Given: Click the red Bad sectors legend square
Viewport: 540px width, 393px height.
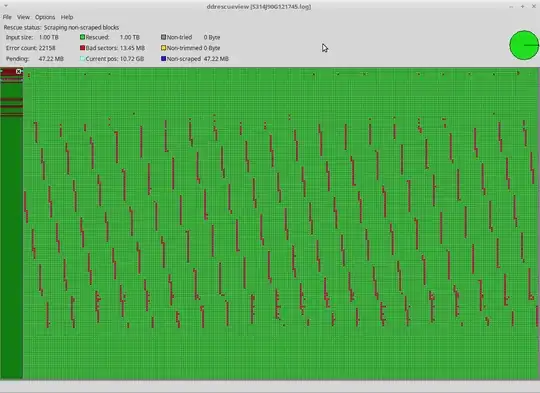Looking at the screenshot, I should (x=82, y=48).
